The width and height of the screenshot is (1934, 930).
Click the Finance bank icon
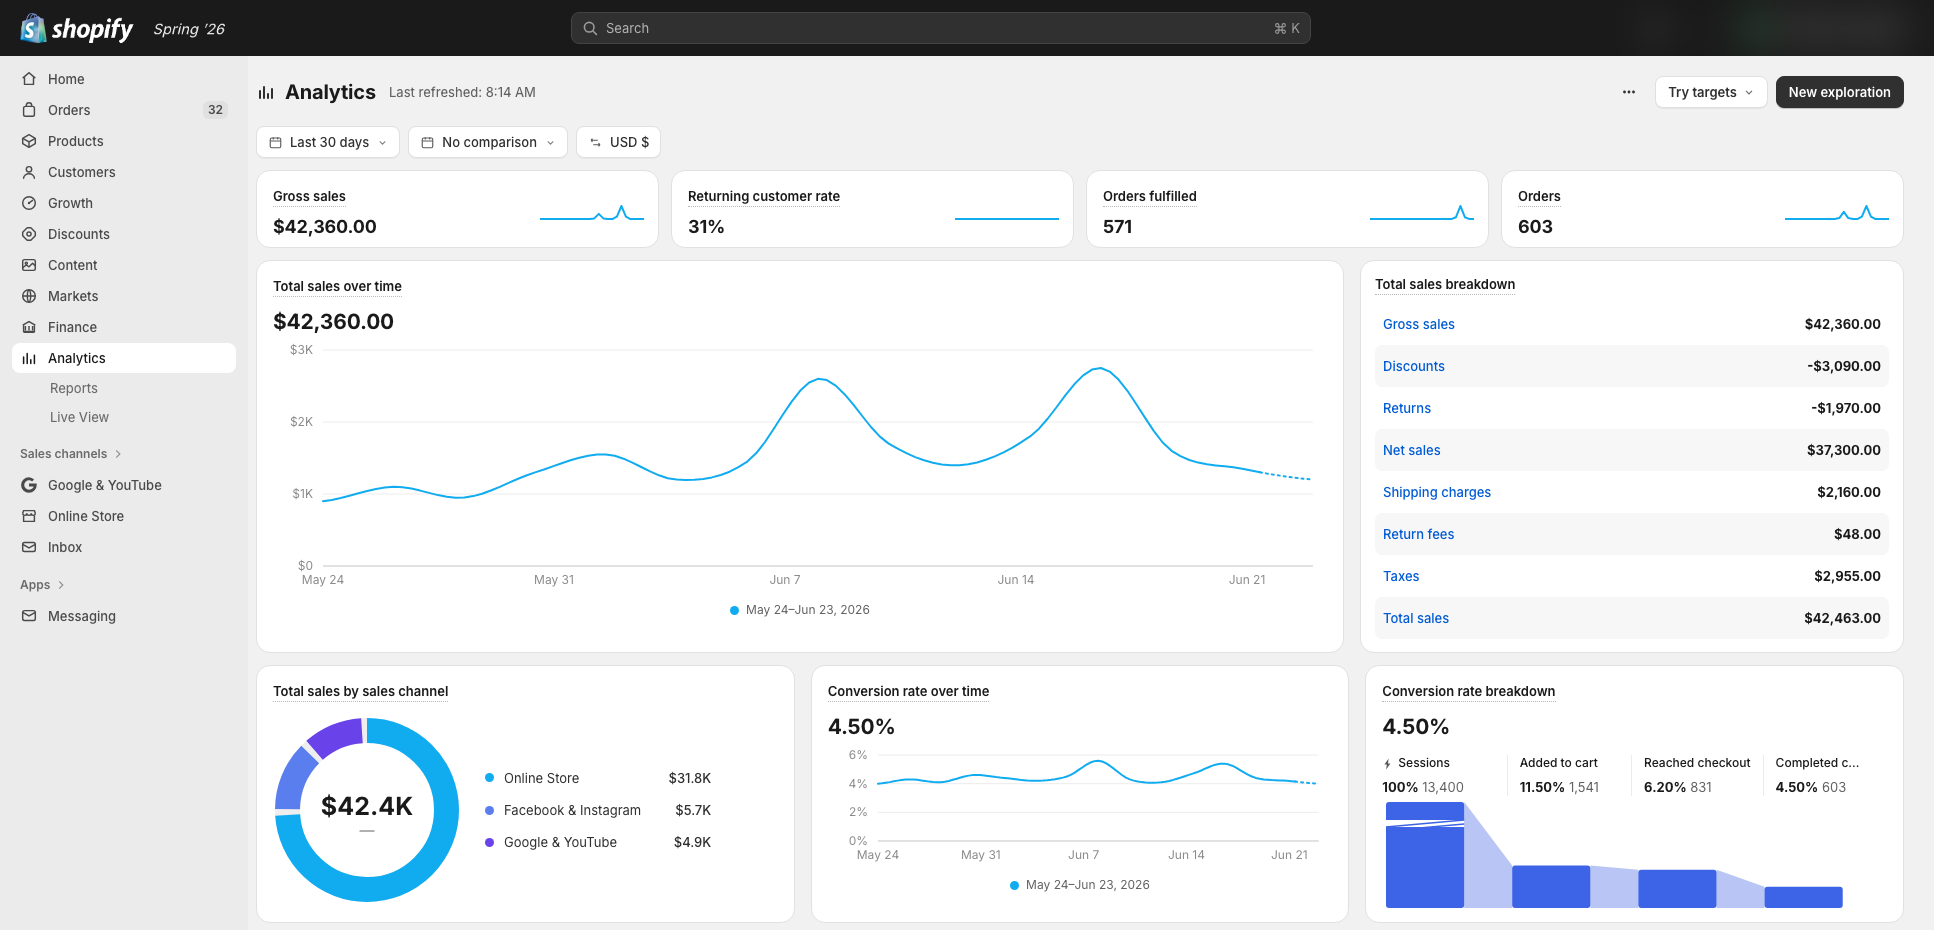(29, 327)
